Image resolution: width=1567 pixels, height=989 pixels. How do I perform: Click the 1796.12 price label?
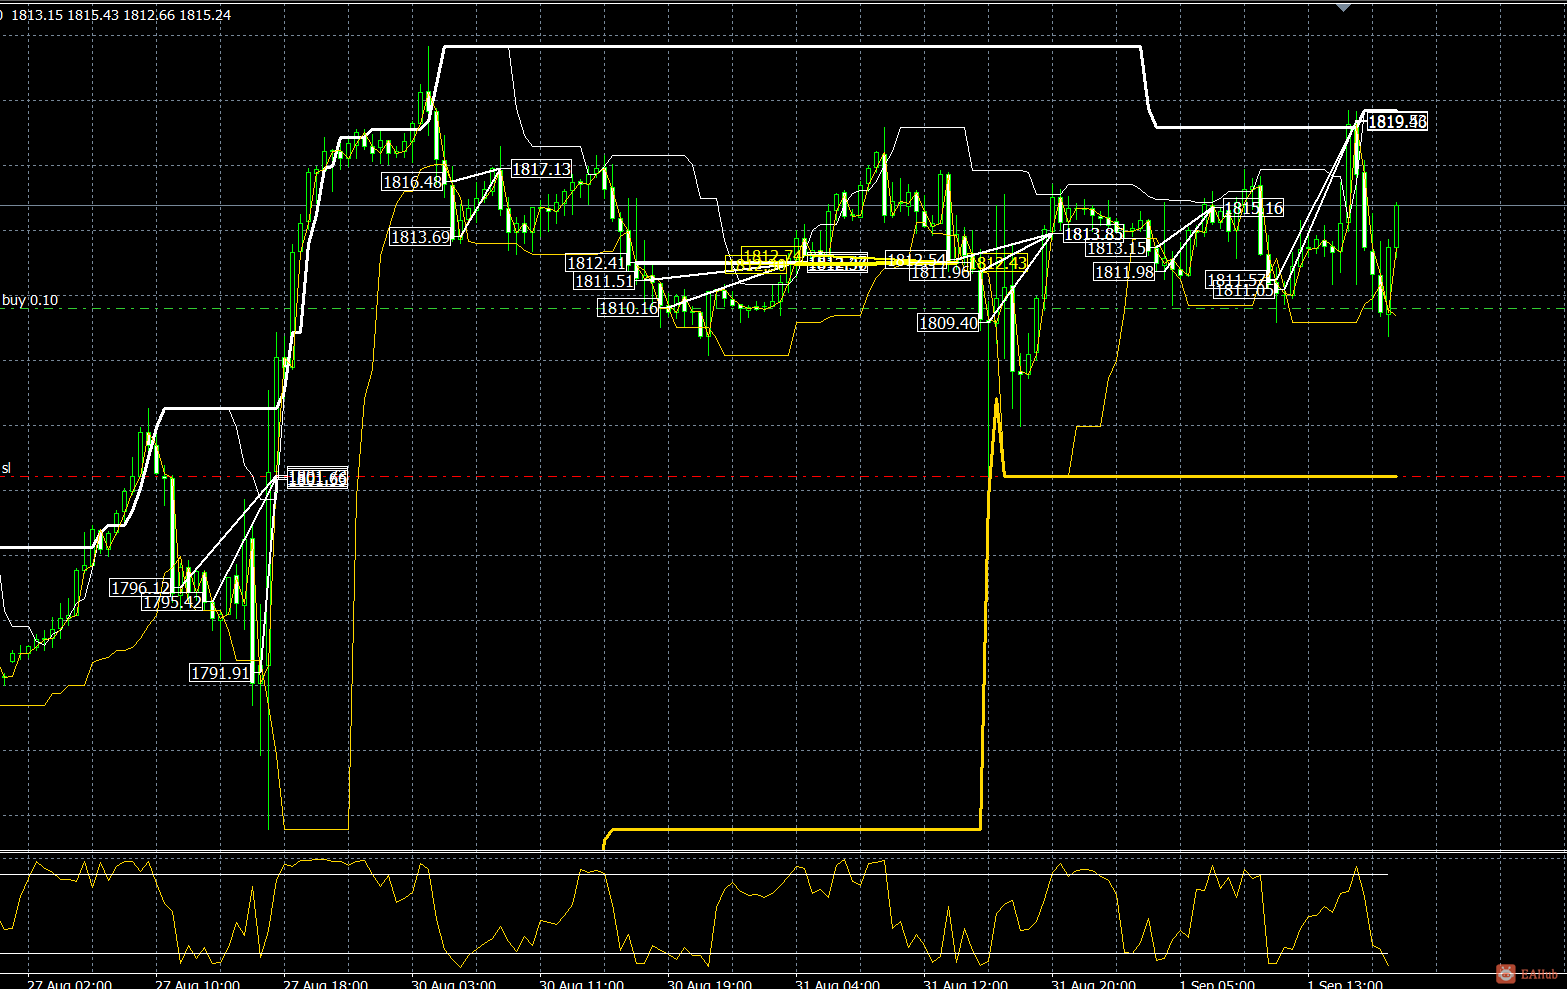pyautogui.click(x=141, y=588)
